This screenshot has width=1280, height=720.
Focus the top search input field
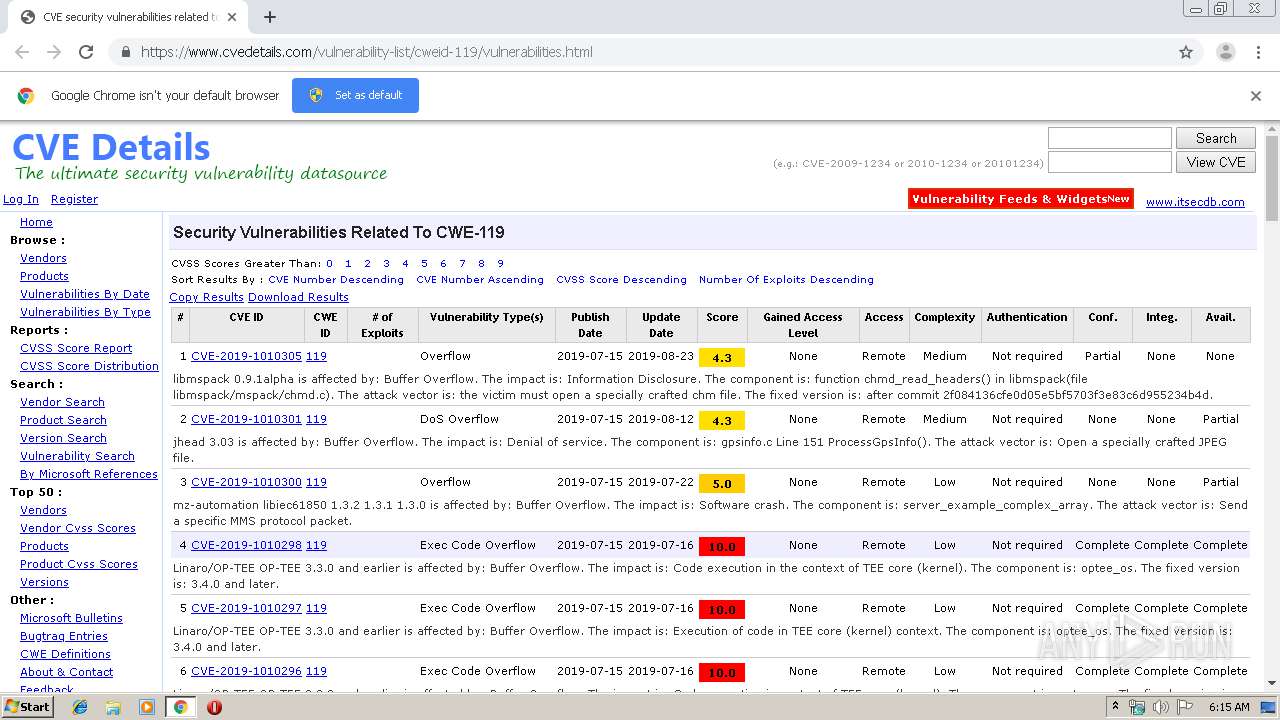[1109, 138]
